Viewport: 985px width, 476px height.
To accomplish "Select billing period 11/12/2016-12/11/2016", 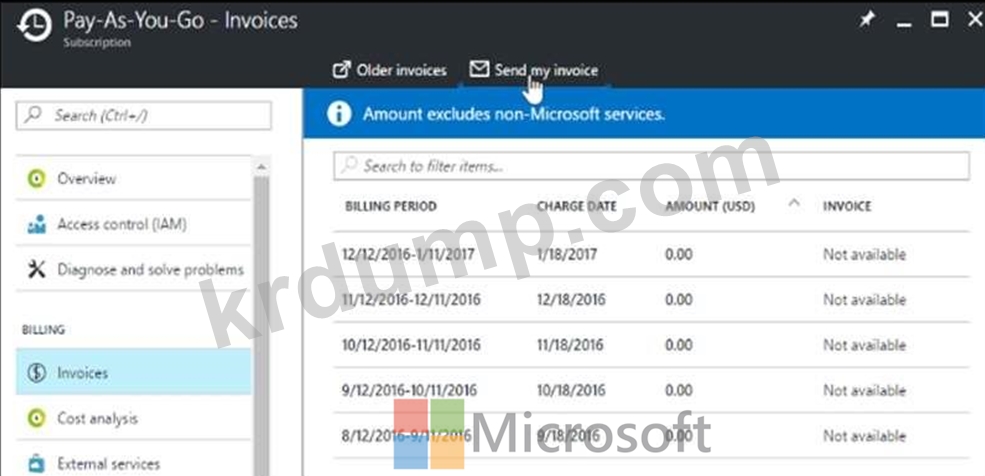I will 411,300.
